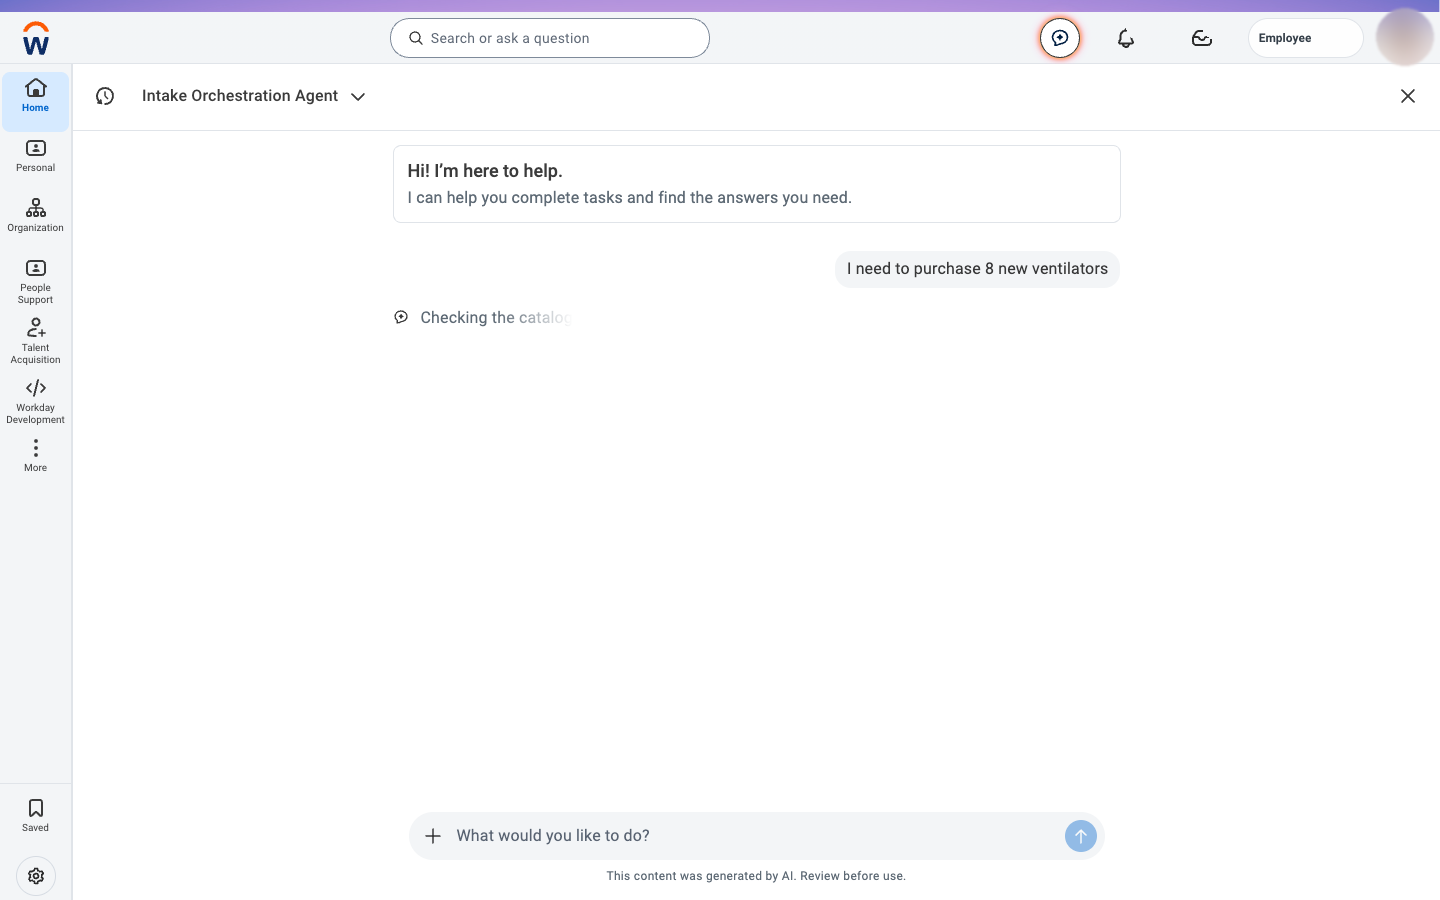Go to Personal section
Screen dimensions: 1440x900
36,156
